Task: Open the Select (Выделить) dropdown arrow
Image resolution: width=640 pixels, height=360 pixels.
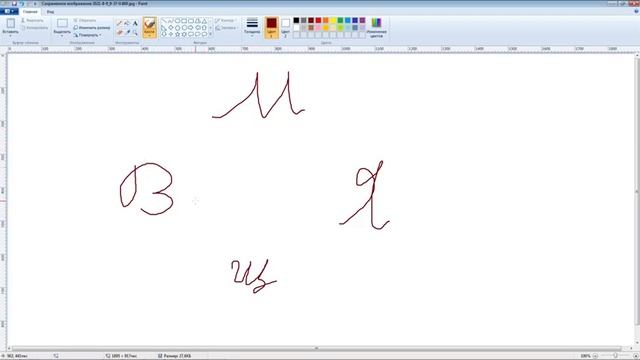Action: coord(62,36)
